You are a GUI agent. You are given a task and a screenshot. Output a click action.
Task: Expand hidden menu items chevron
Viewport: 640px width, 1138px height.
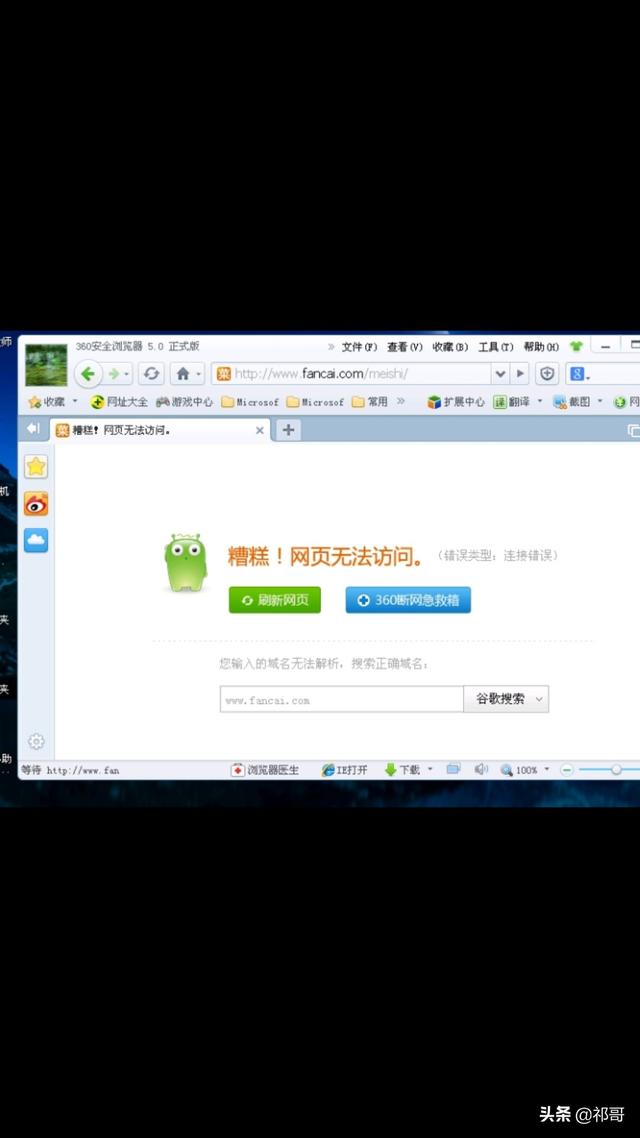click(332, 347)
